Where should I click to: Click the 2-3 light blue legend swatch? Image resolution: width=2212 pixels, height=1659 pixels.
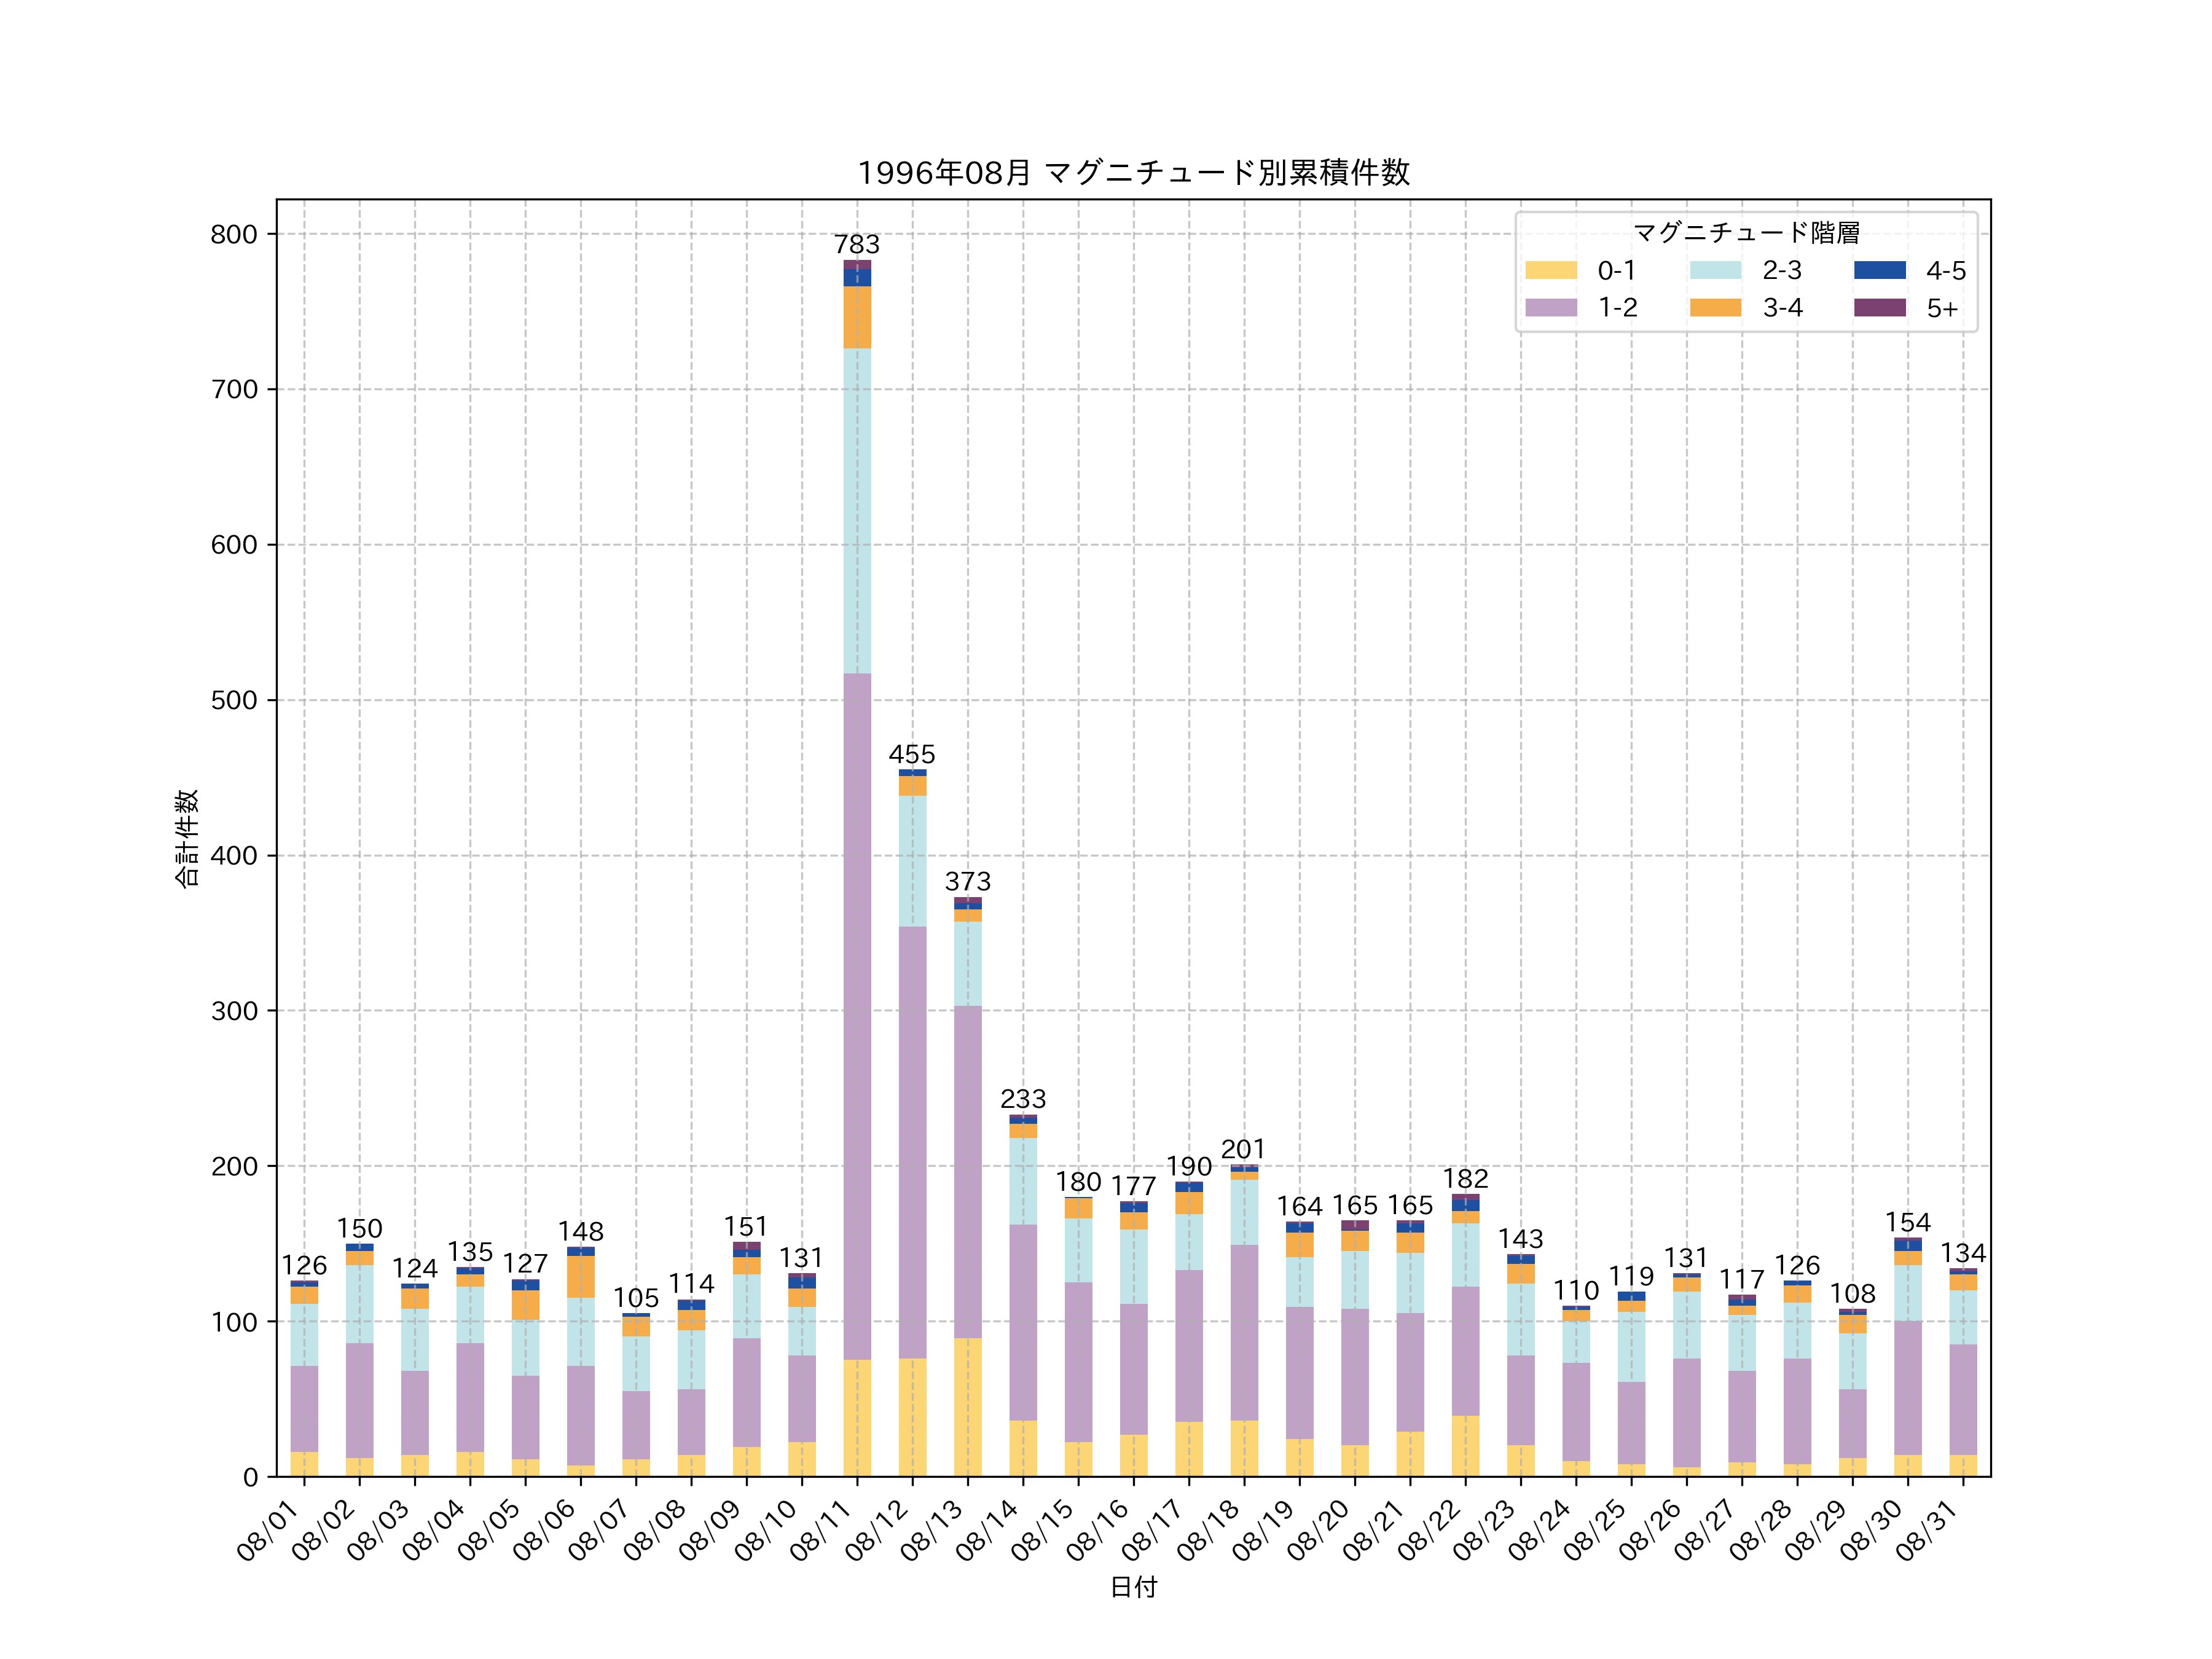coord(1715,270)
